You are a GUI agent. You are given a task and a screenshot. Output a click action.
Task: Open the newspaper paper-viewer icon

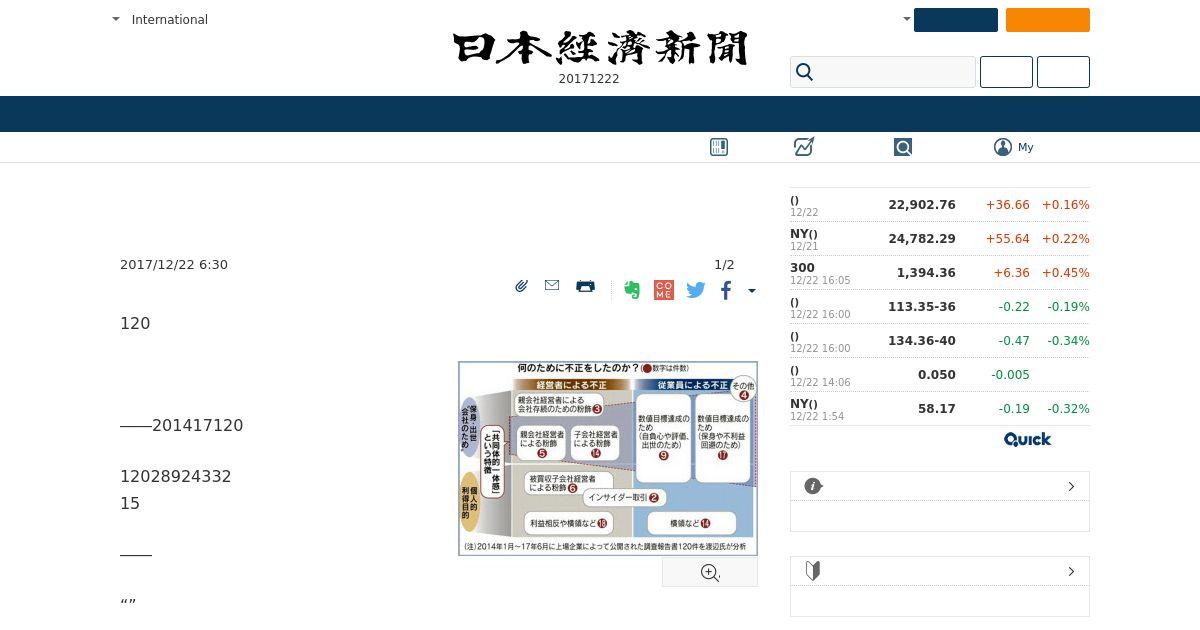point(719,147)
